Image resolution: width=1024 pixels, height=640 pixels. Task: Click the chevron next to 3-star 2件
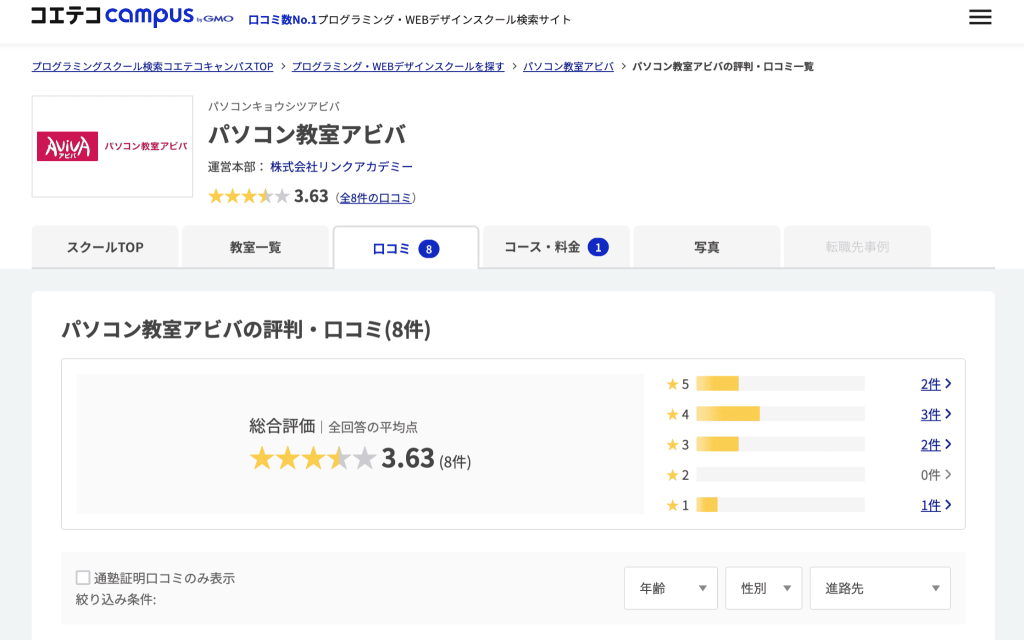click(948, 444)
